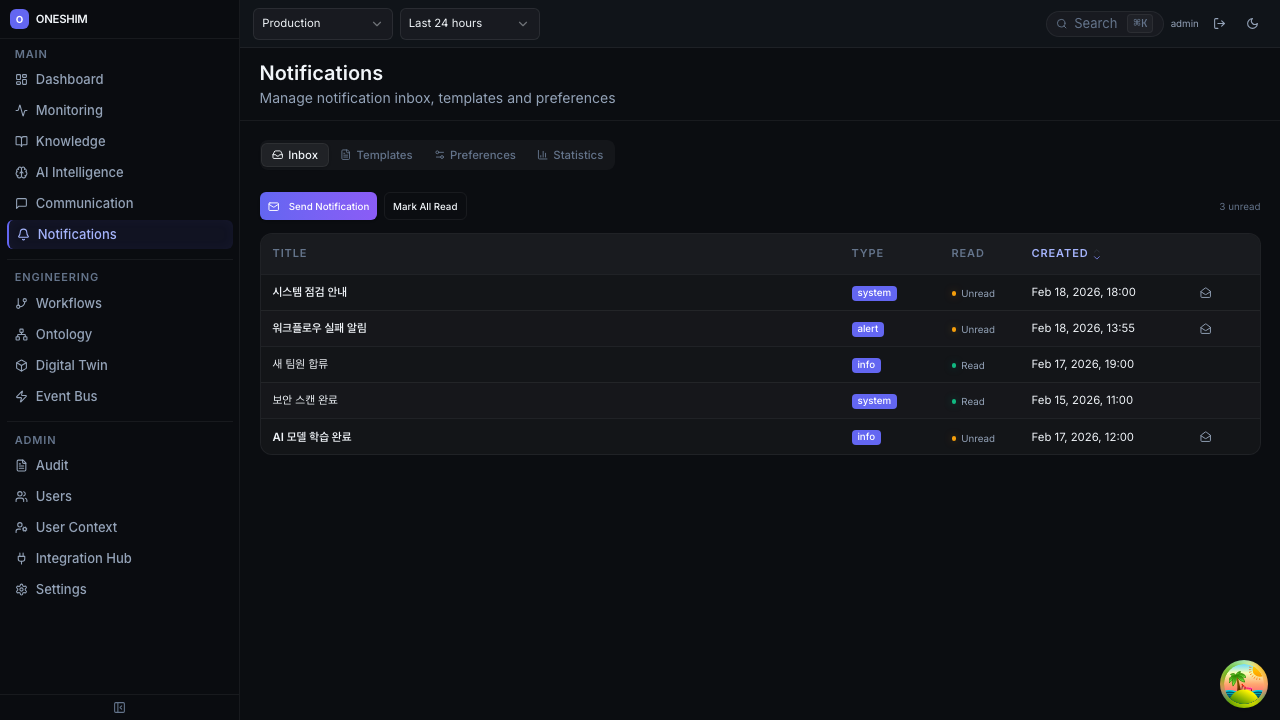This screenshot has height=720, width=1280.
Task: Mark 워크플로우 실패 알림 as read
Action: tap(1205, 329)
